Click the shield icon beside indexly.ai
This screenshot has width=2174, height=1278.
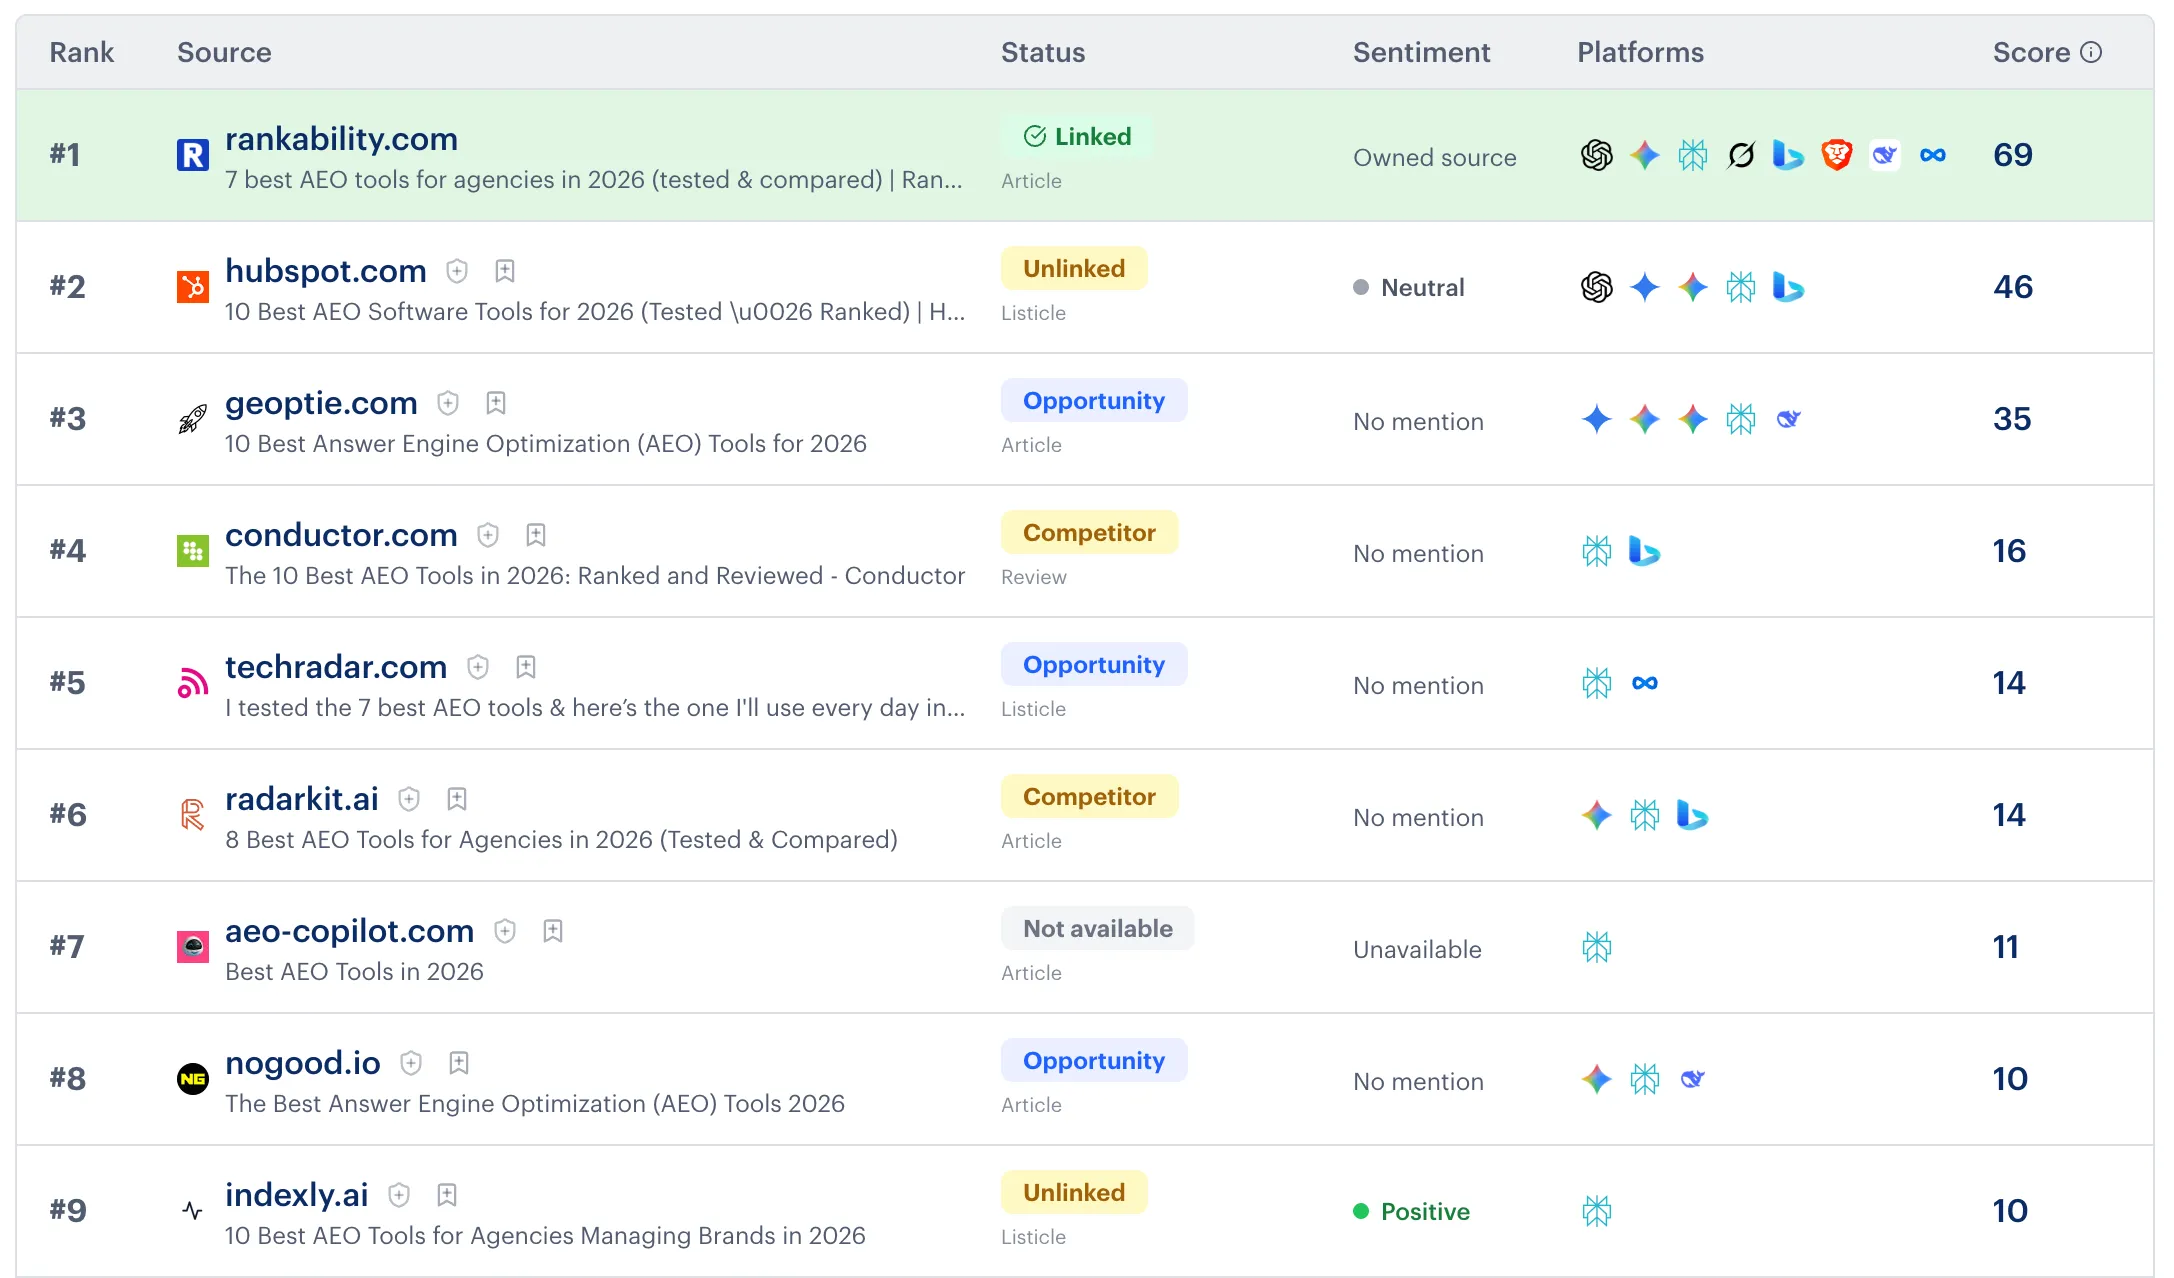coord(399,1195)
